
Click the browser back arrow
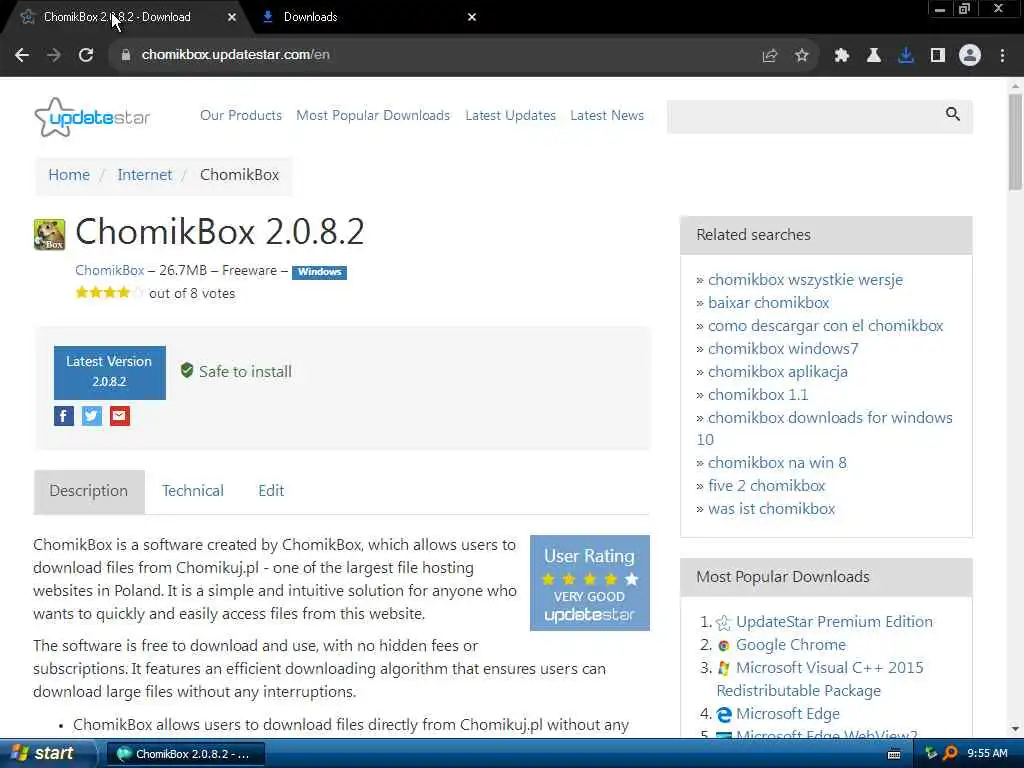tap(22, 55)
